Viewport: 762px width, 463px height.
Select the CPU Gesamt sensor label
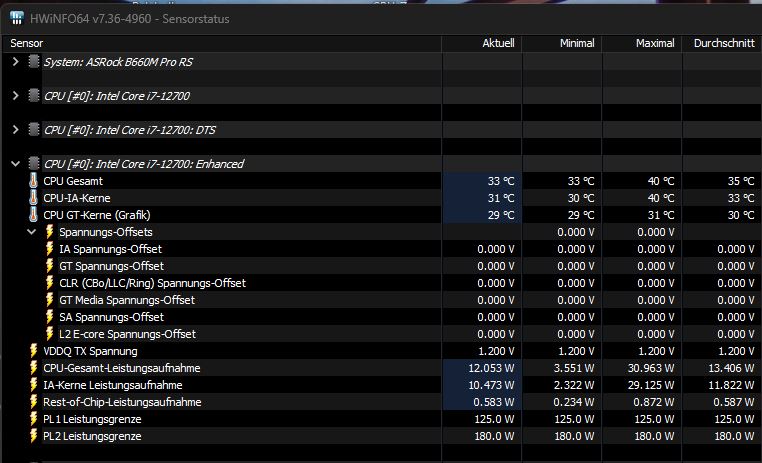pos(73,181)
